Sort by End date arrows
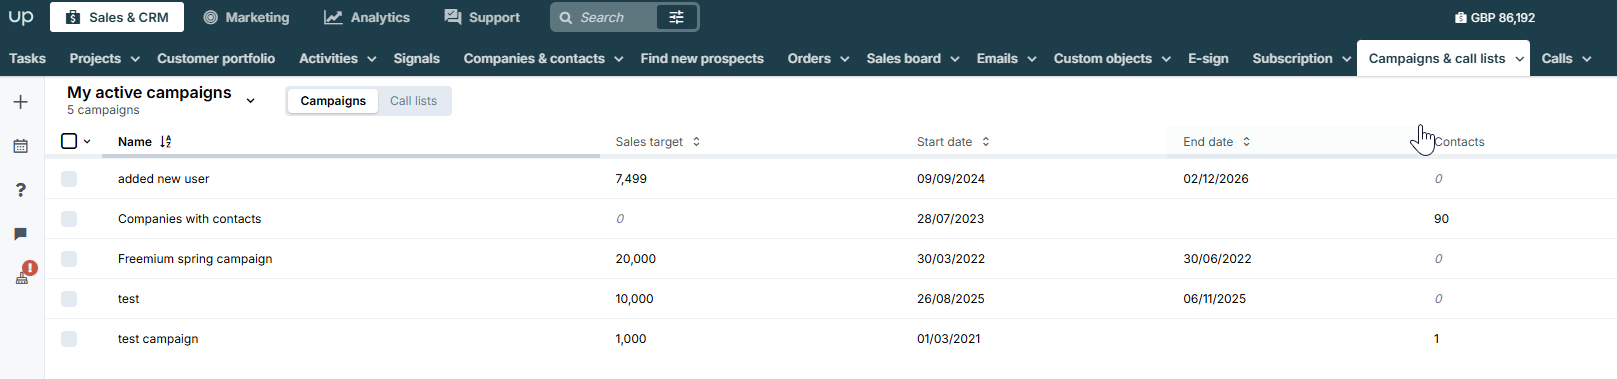 point(1246,142)
